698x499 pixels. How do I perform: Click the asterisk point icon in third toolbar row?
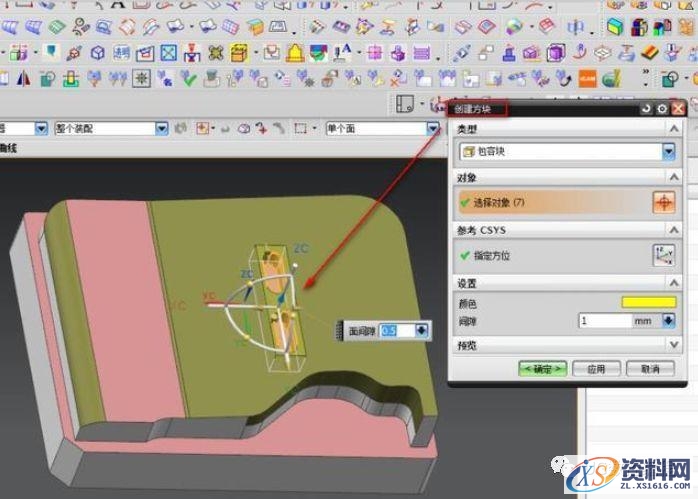(141, 77)
